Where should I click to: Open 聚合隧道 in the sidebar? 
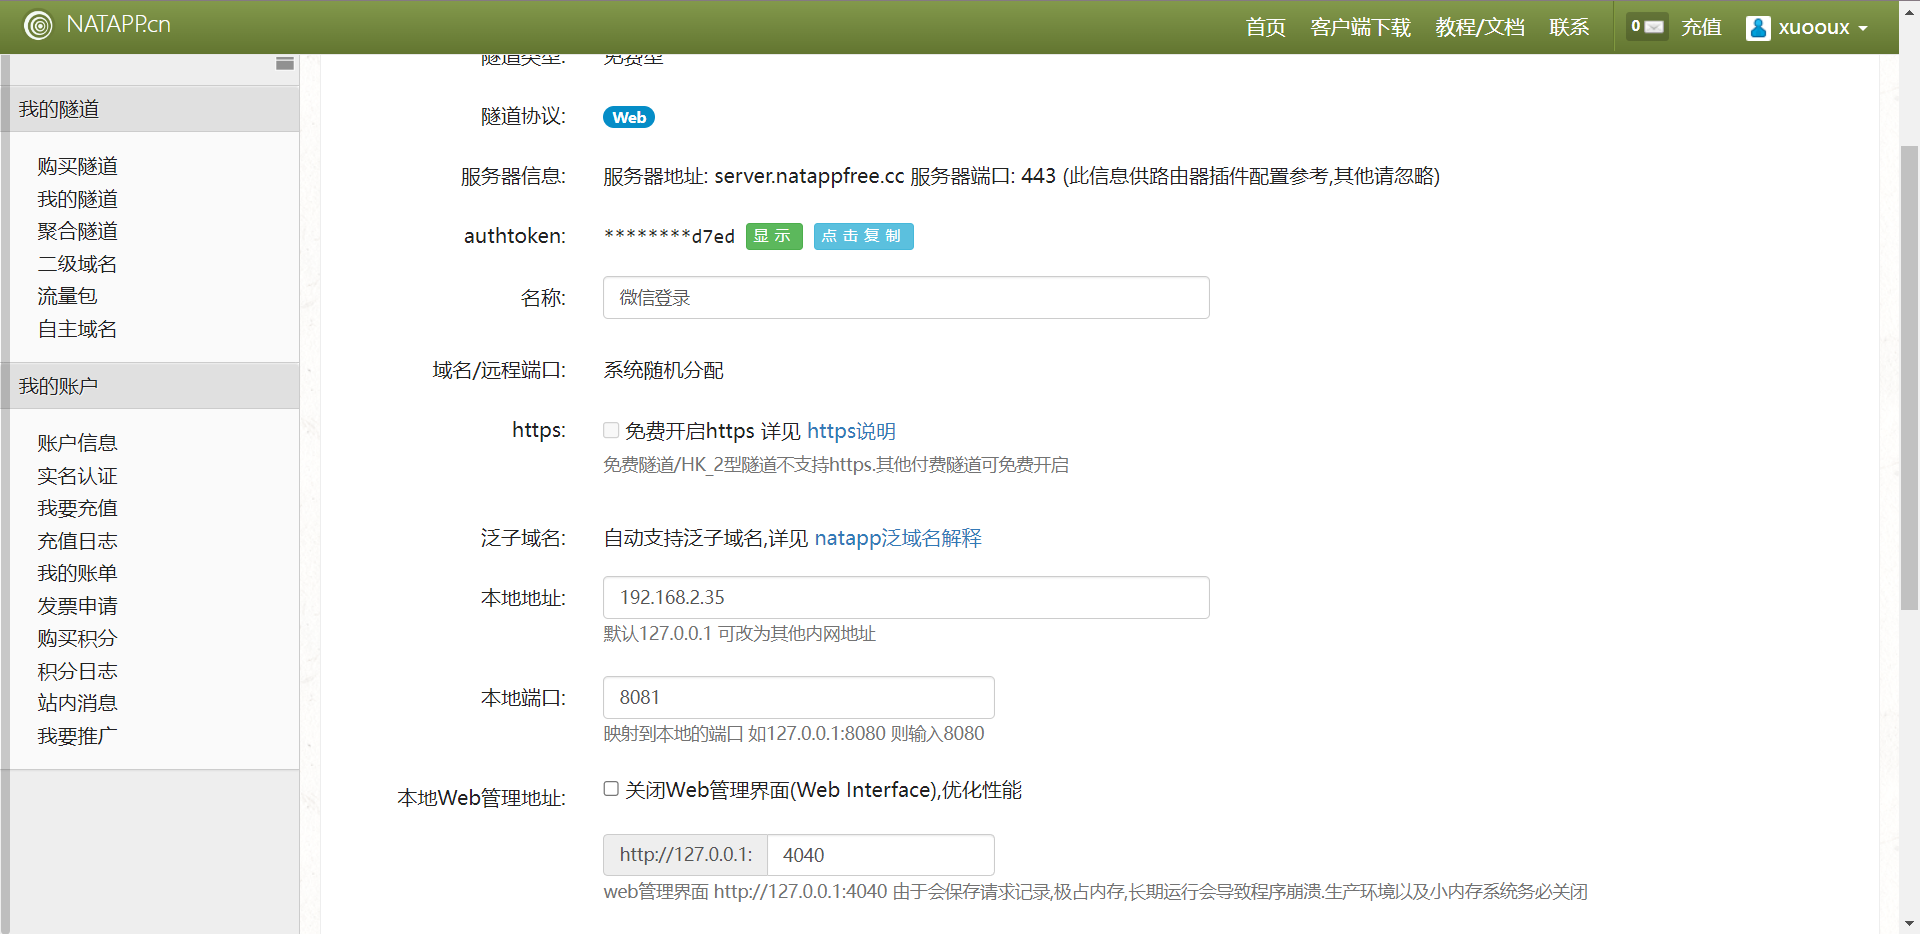(78, 231)
